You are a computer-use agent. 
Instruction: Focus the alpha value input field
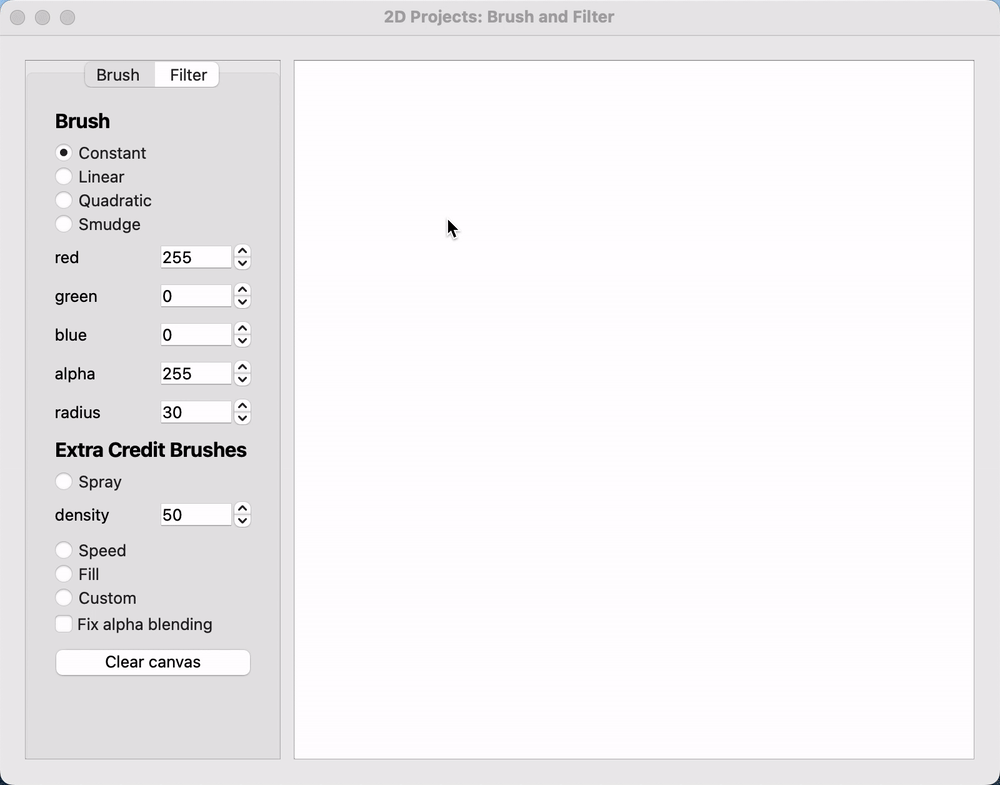pos(195,374)
